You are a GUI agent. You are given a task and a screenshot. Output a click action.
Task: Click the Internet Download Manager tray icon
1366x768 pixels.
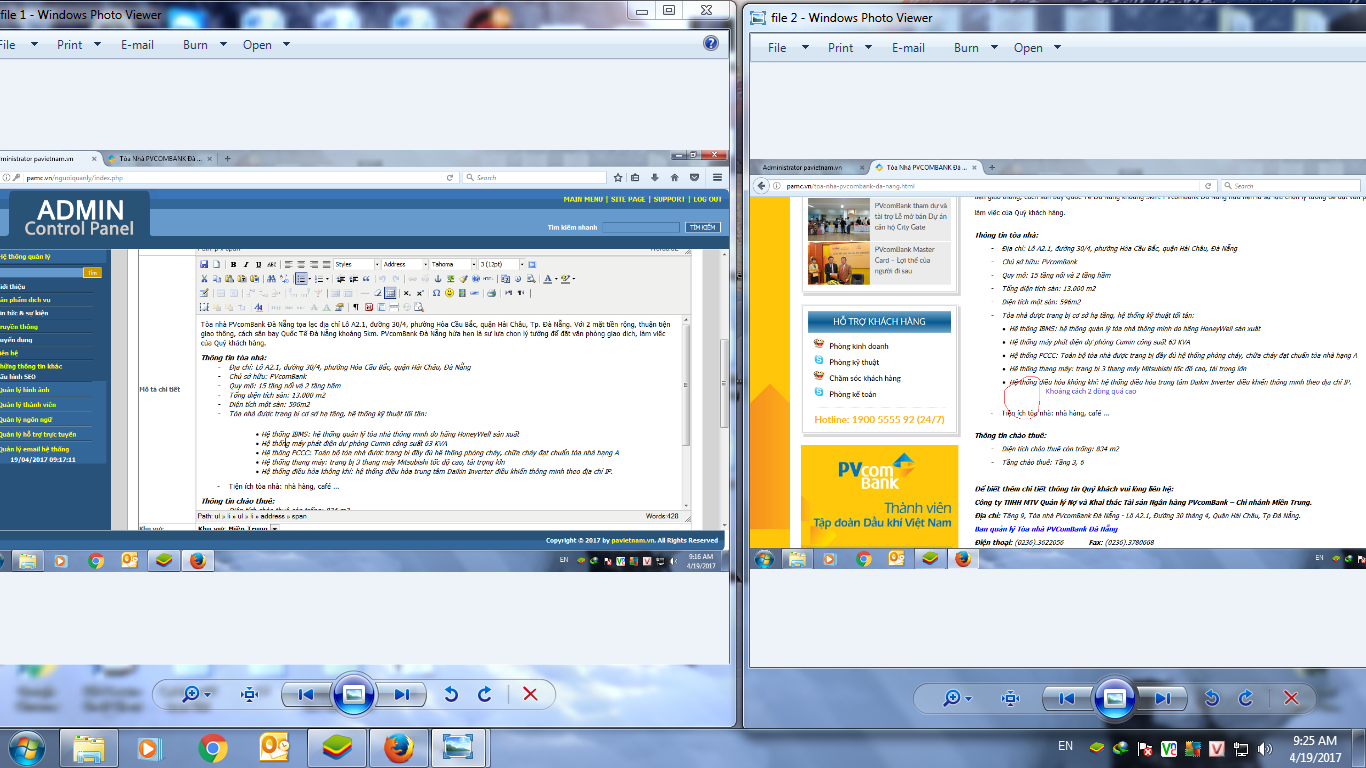pos(1121,747)
